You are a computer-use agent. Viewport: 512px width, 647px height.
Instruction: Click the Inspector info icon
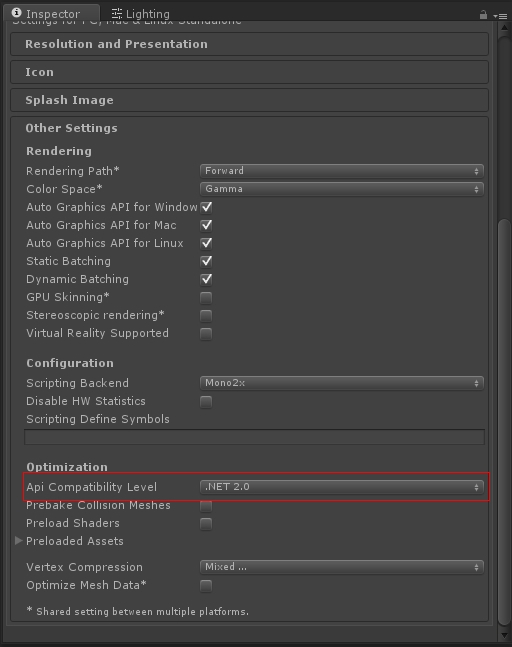(x=17, y=13)
